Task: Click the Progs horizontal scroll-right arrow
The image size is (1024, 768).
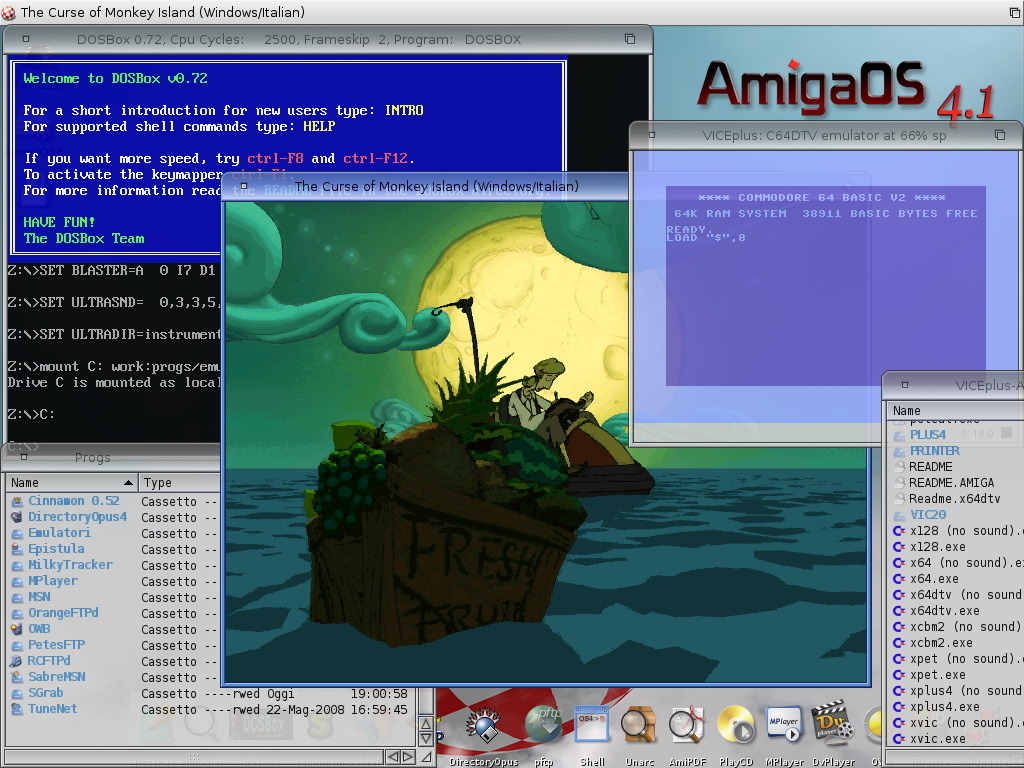Action: click(410, 757)
